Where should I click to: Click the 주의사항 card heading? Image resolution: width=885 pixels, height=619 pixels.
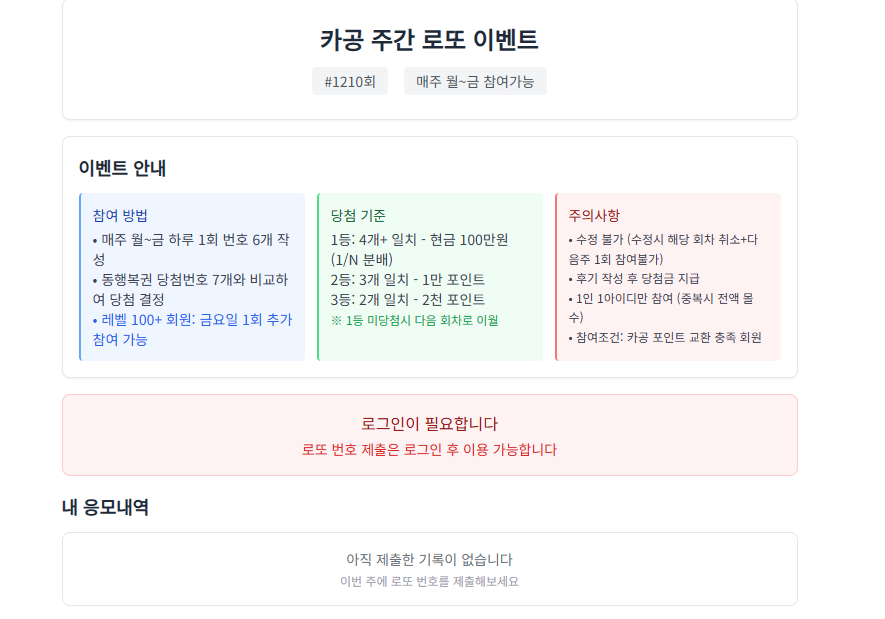(x=594, y=215)
